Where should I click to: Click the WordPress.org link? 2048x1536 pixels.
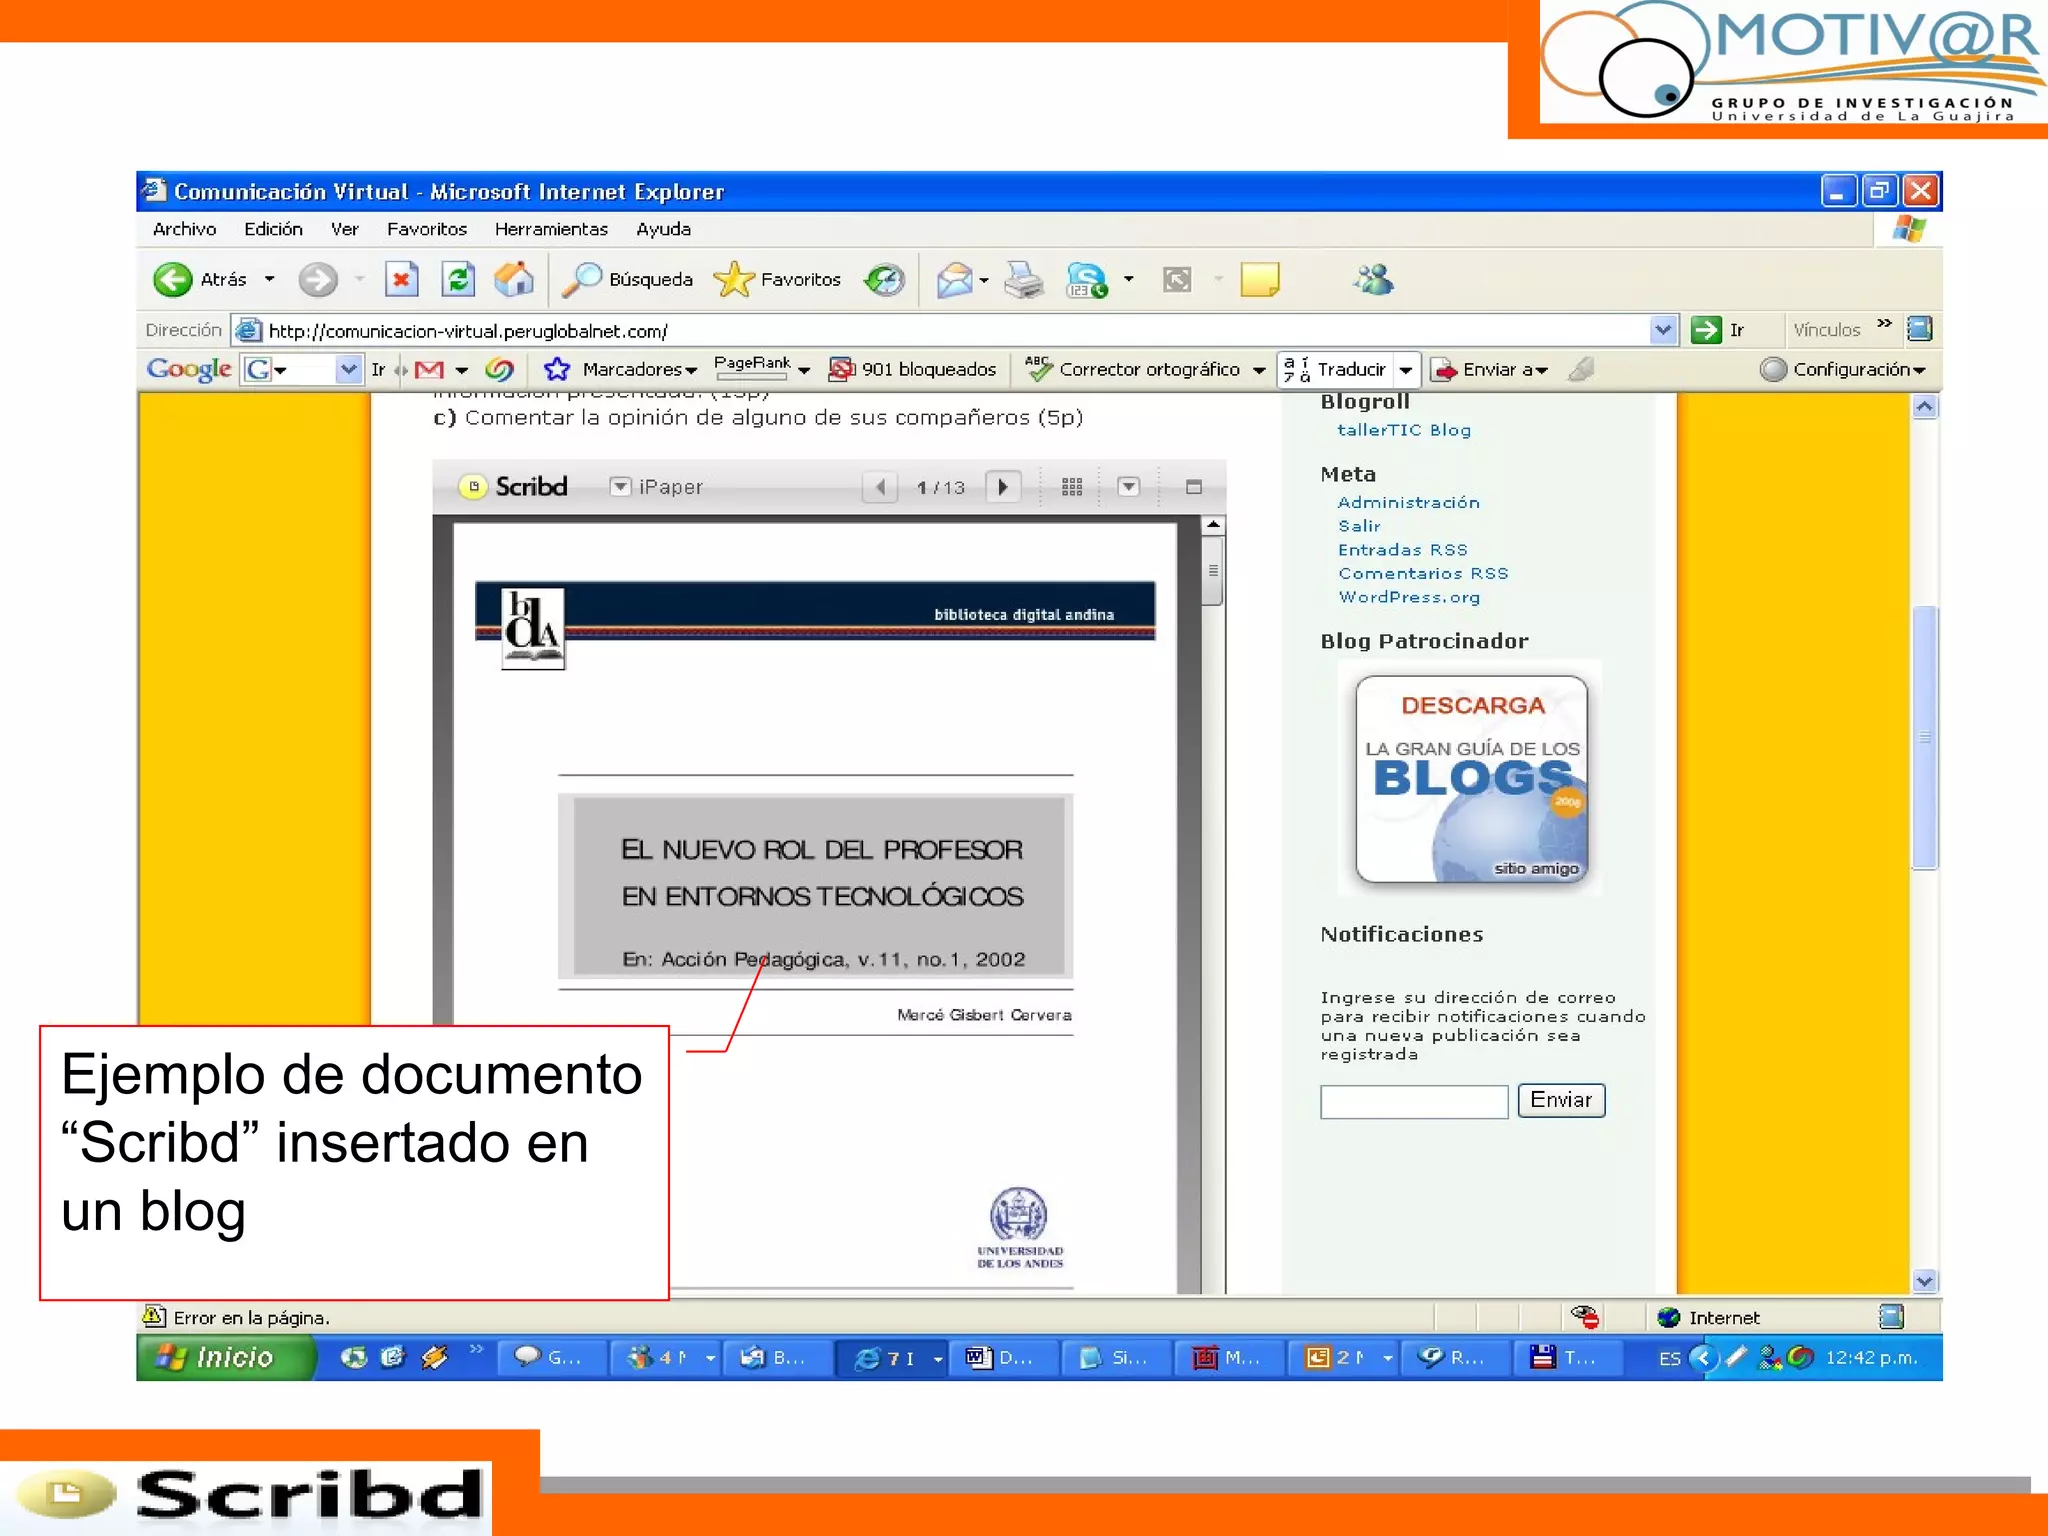tap(1409, 597)
